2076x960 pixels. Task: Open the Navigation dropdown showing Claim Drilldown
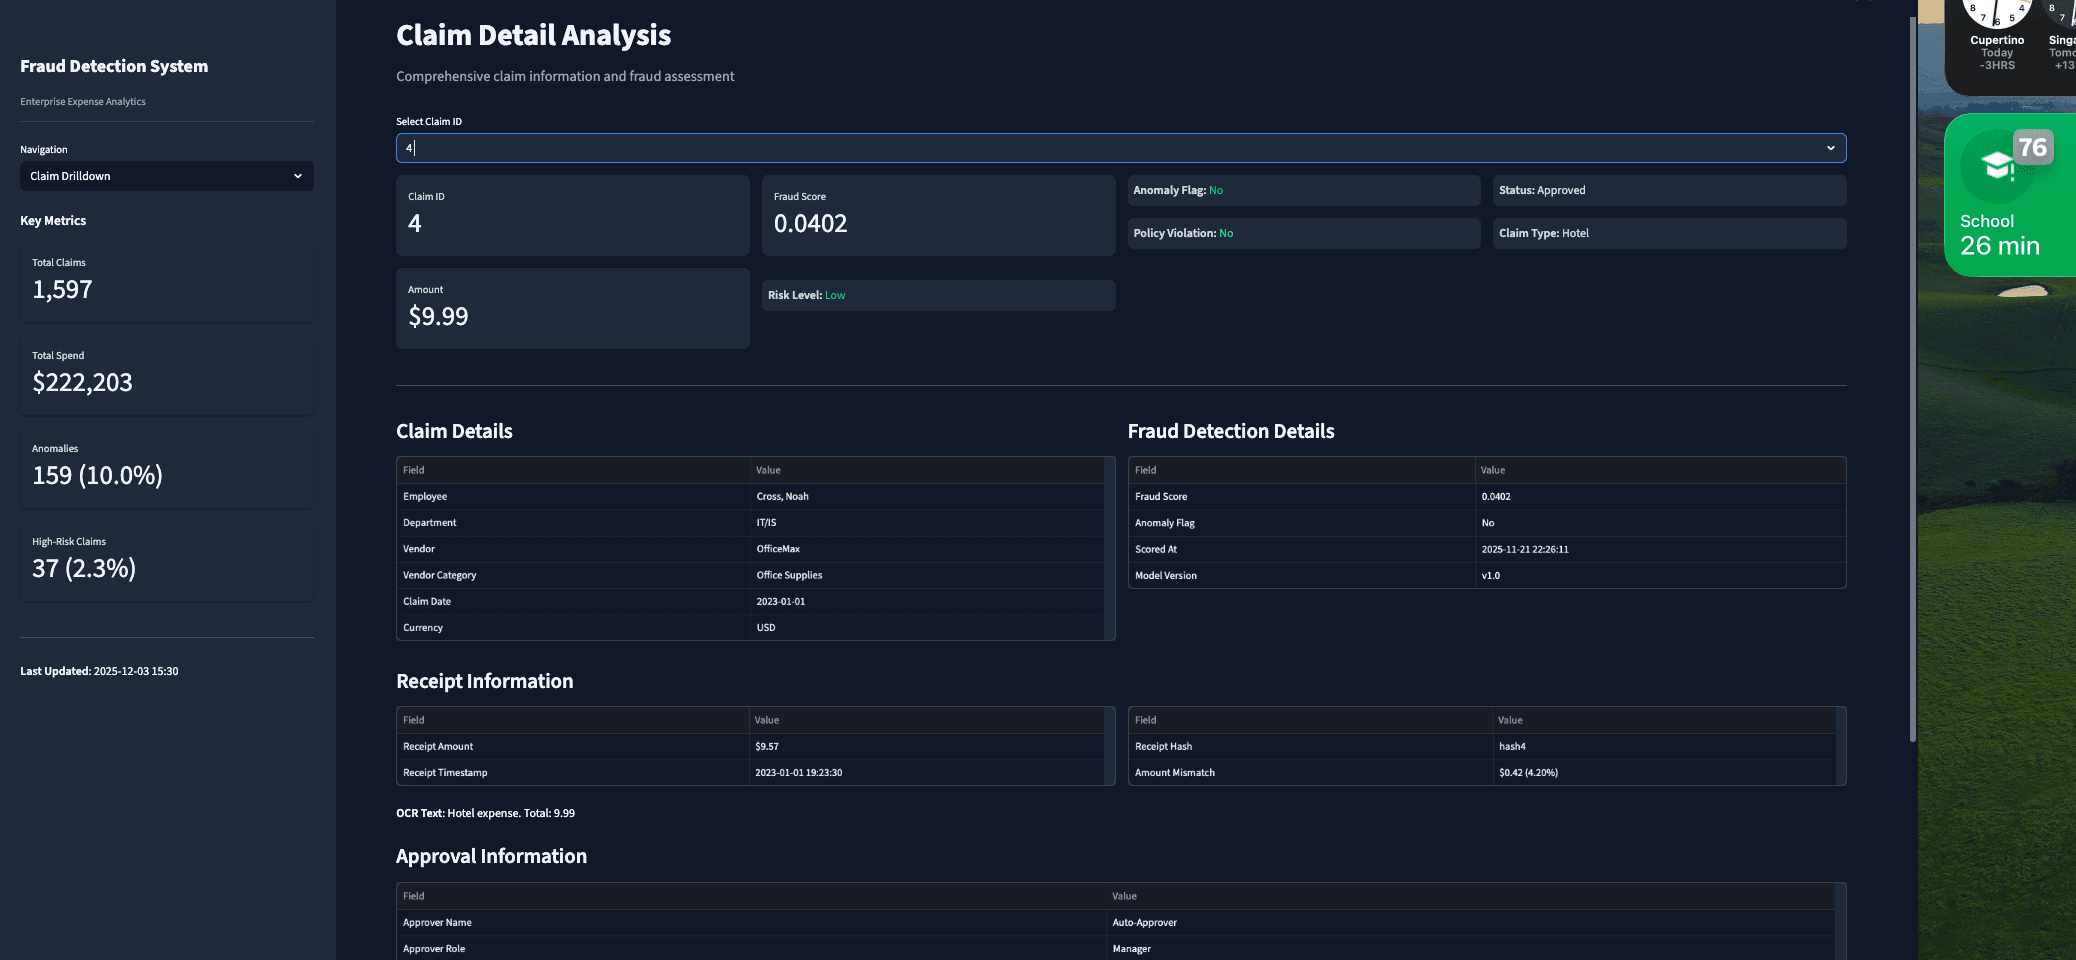click(166, 176)
